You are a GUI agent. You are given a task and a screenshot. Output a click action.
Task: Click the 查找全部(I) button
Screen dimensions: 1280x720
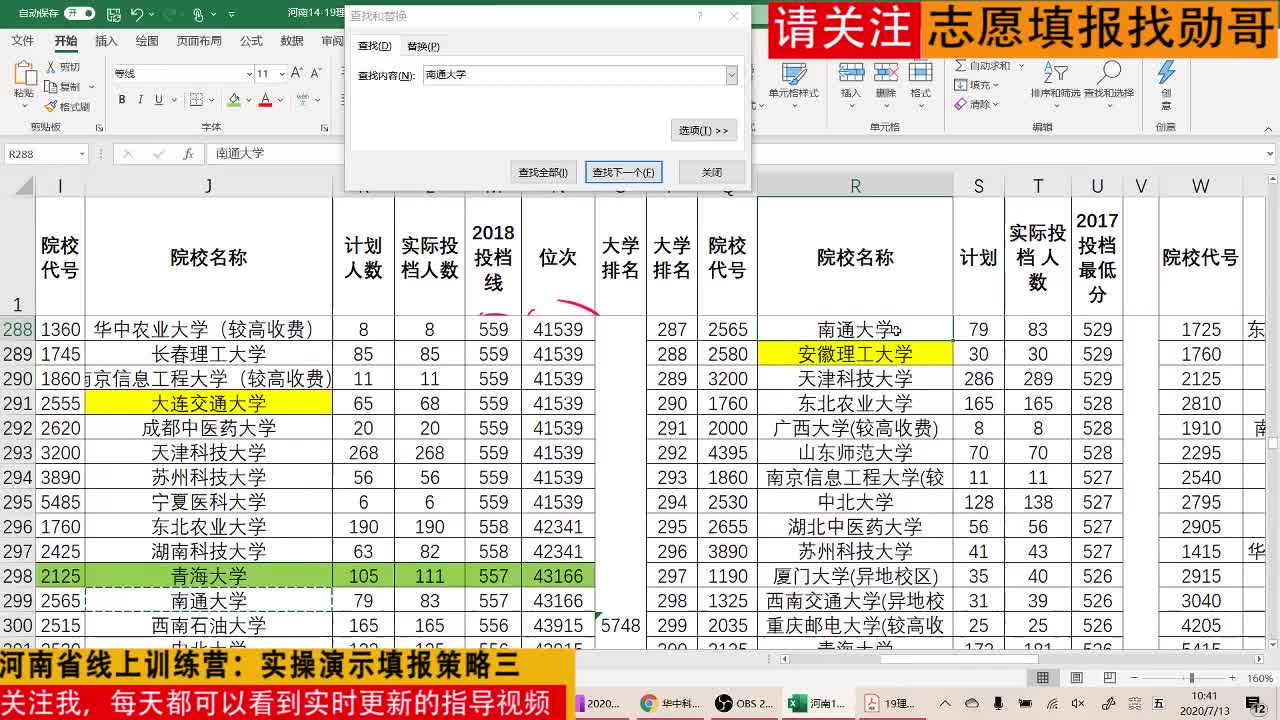(x=543, y=172)
